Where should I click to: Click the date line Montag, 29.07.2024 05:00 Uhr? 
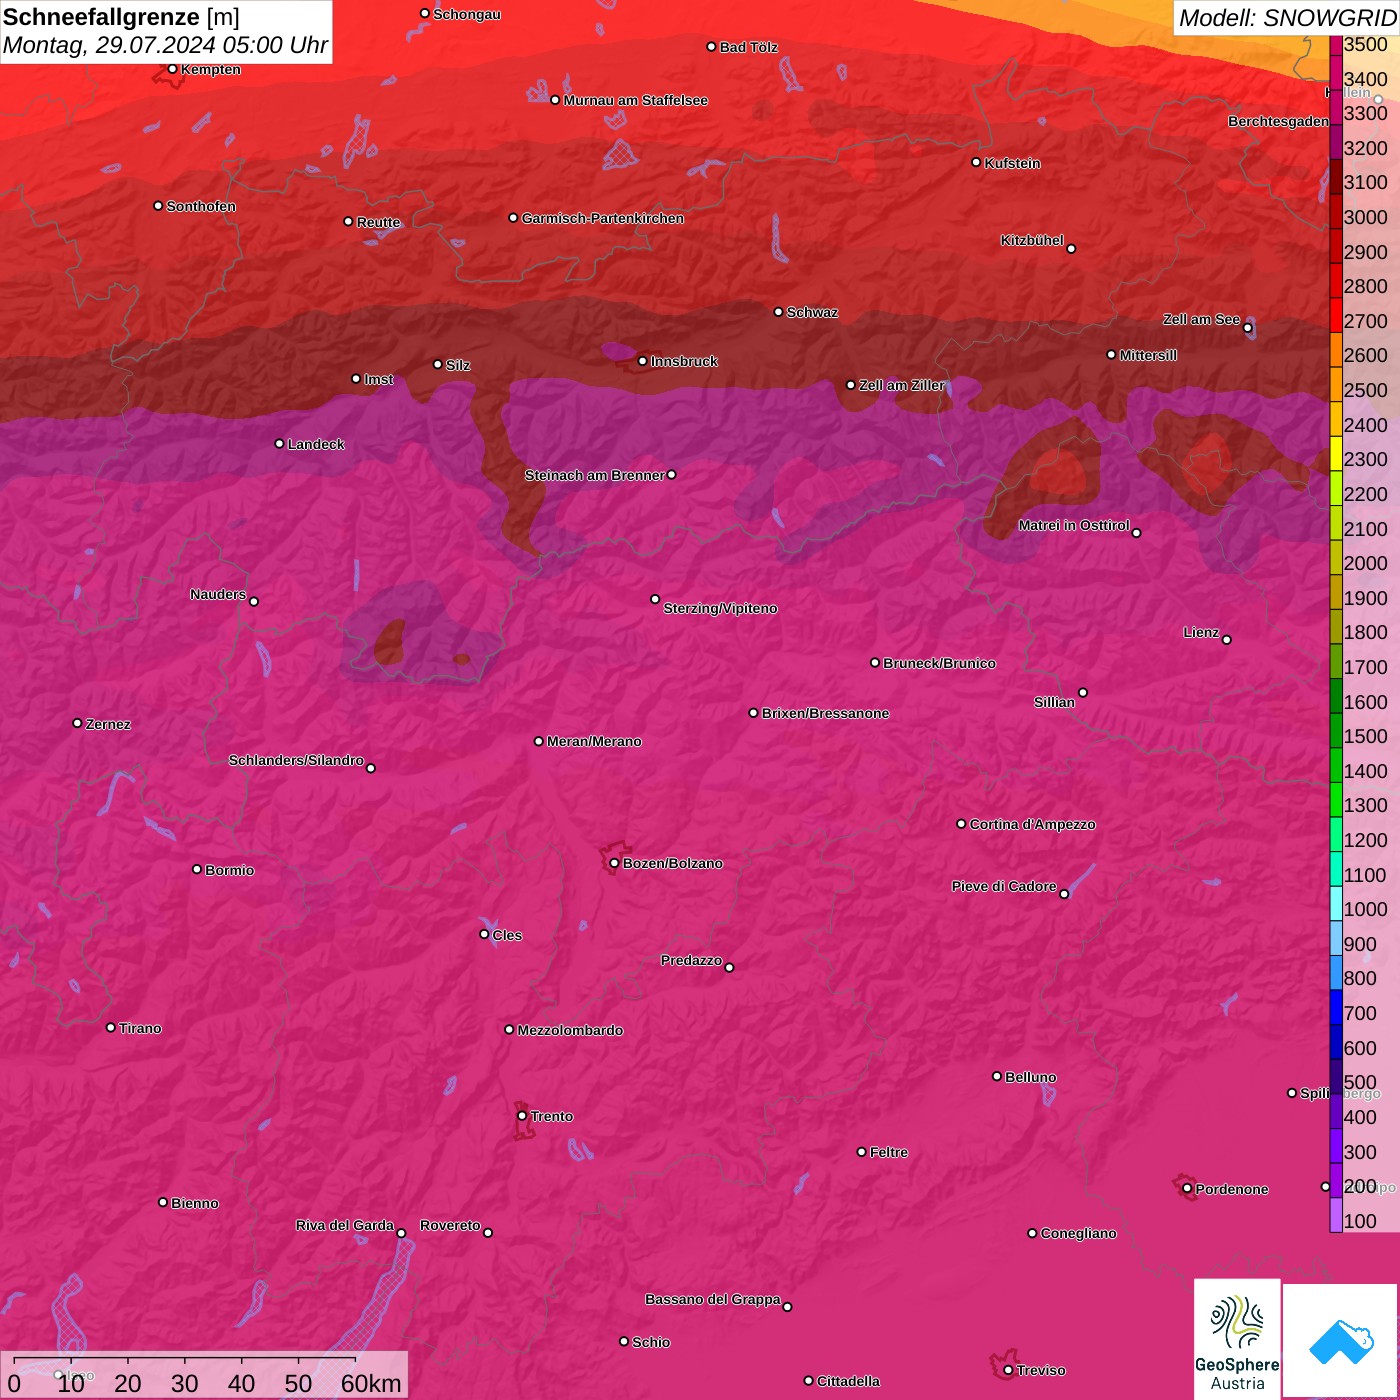165,45
